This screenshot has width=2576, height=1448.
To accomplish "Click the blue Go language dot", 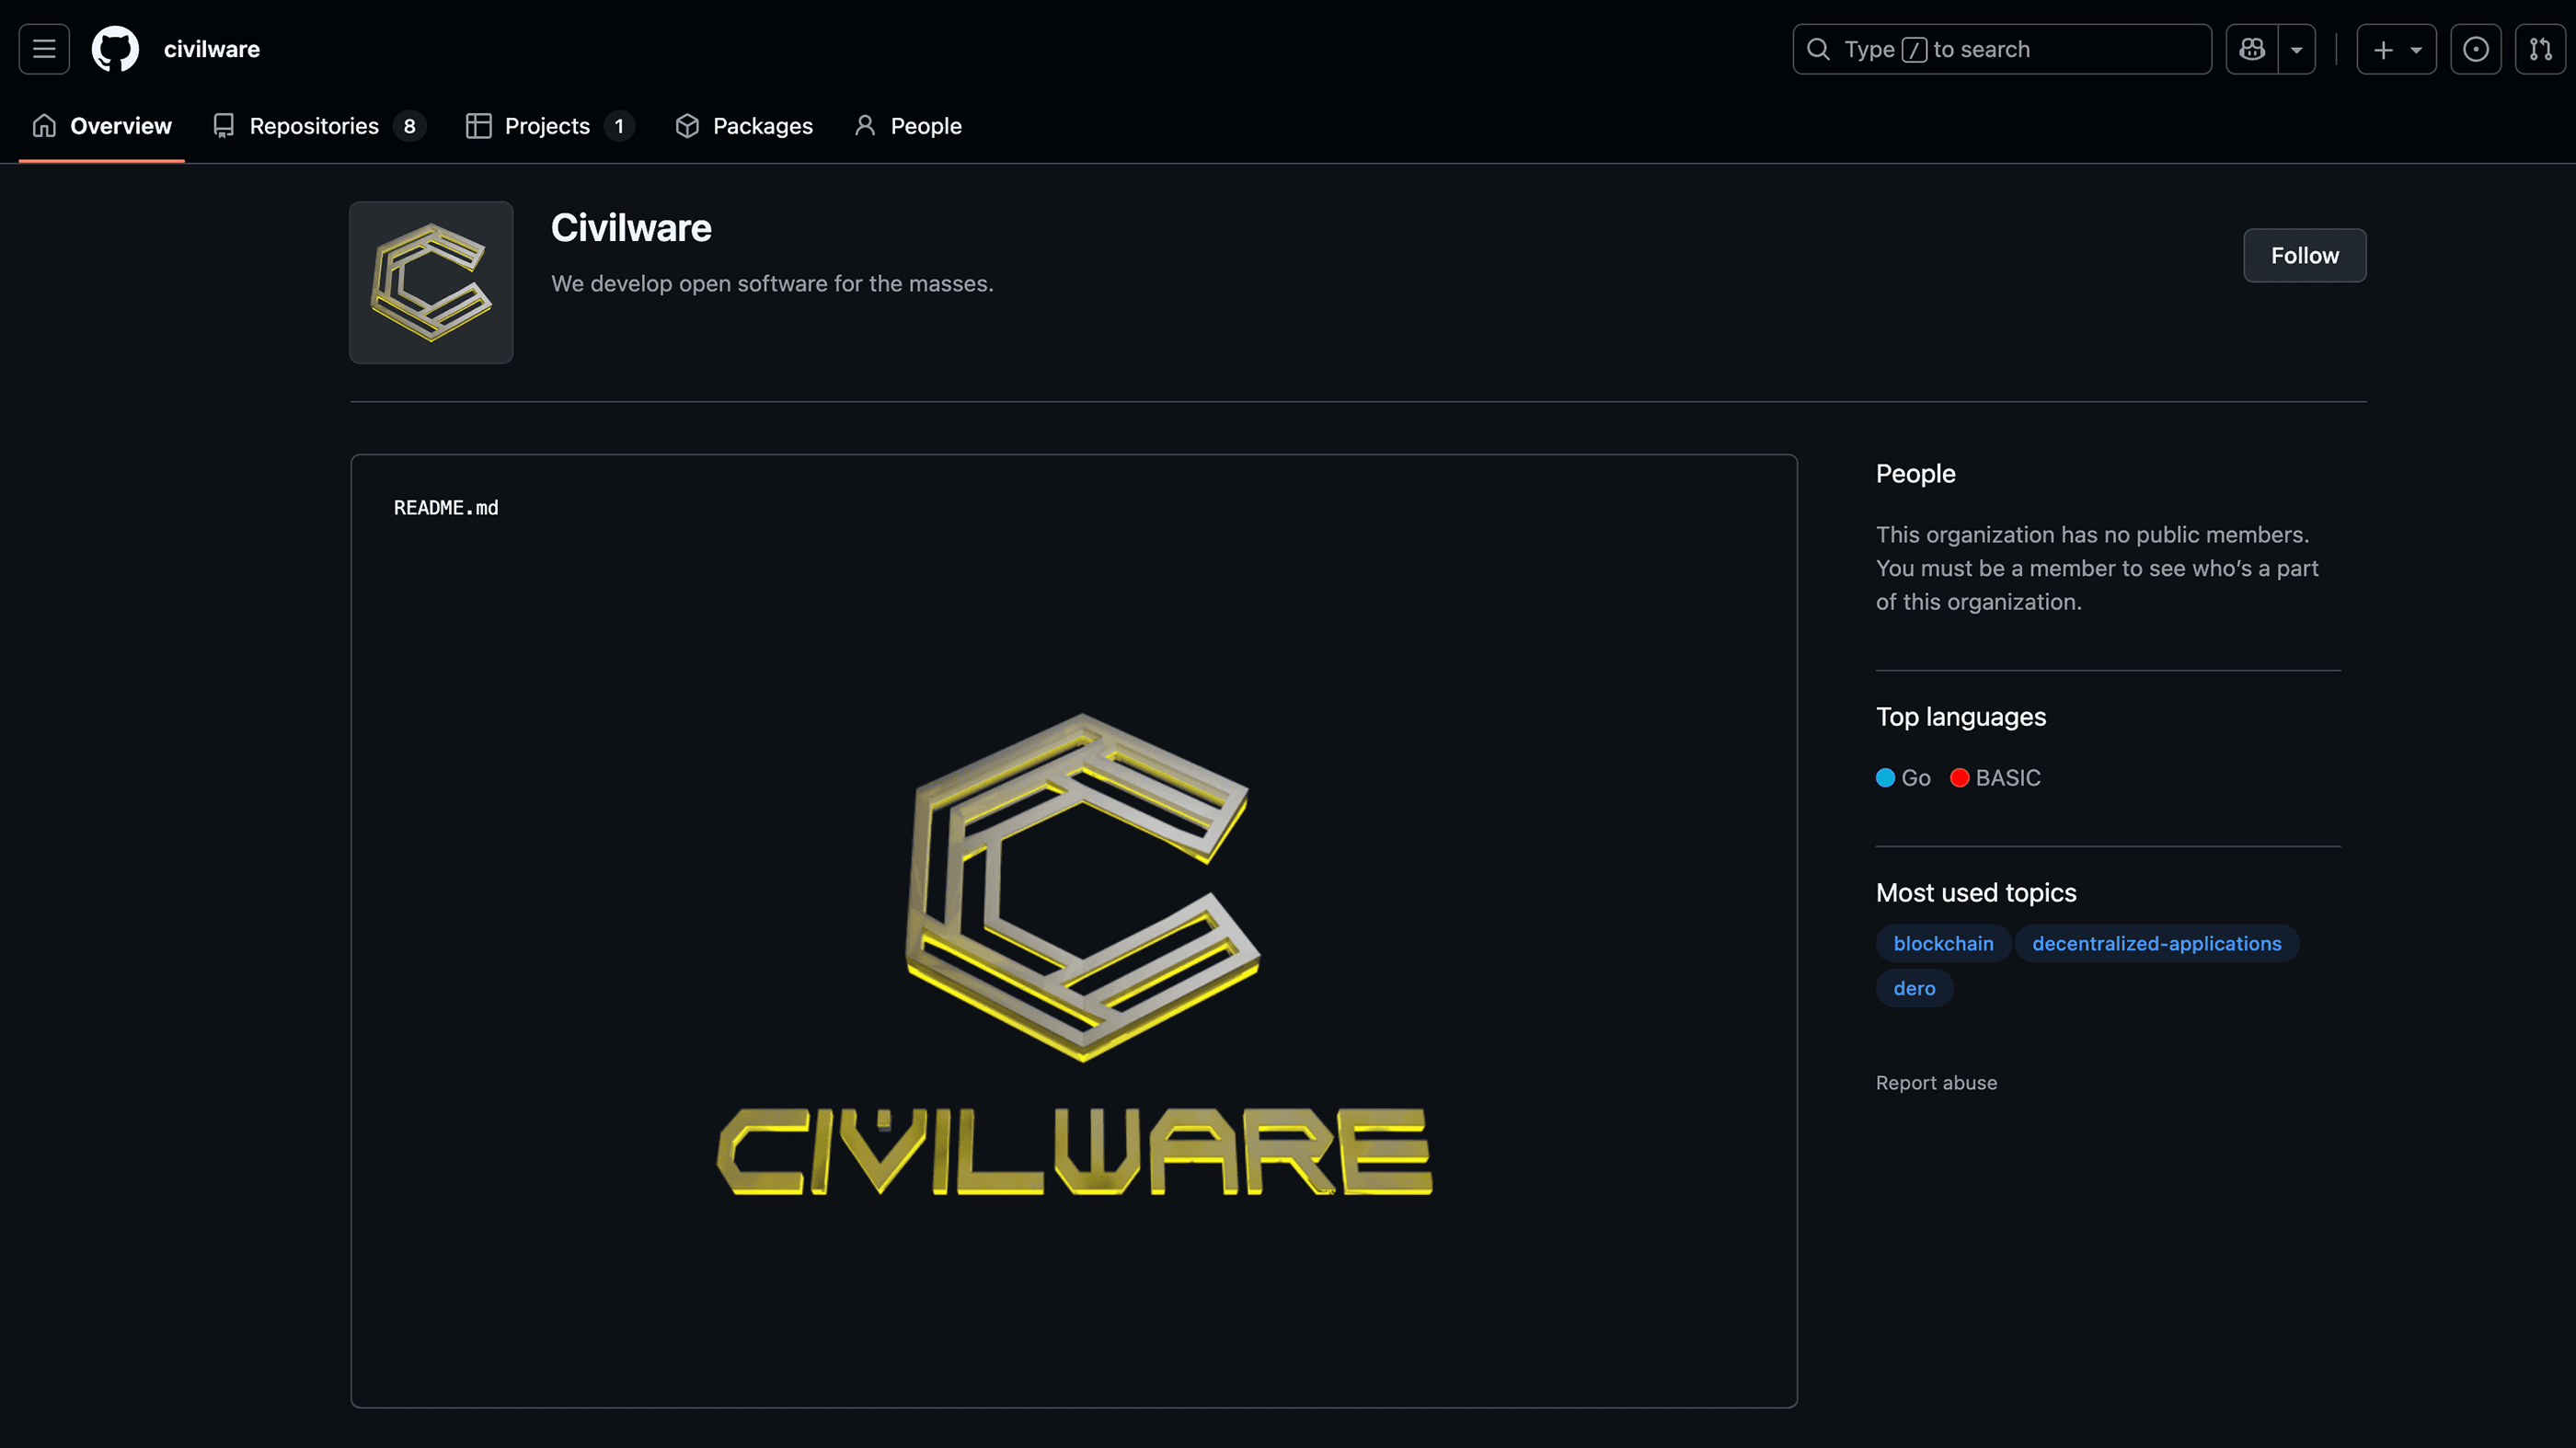I will pyautogui.click(x=1884, y=777).
